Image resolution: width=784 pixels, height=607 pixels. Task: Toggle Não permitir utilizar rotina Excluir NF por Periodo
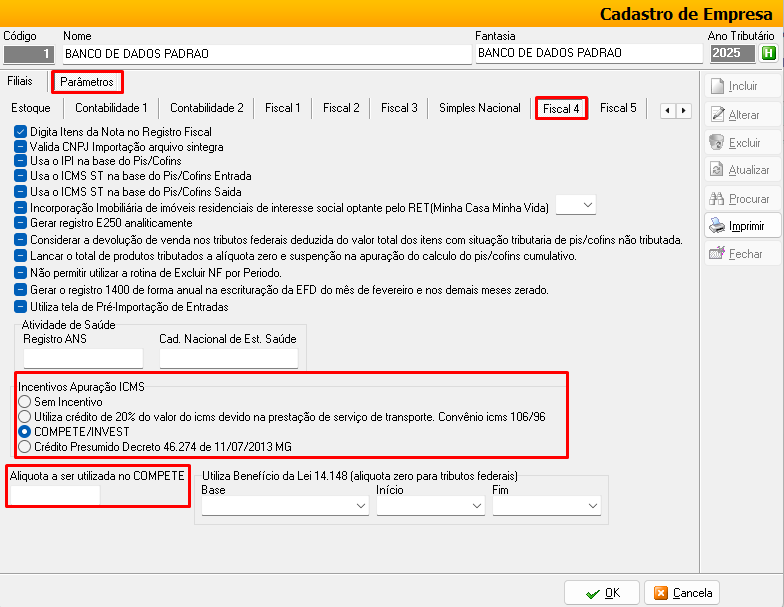click(20, 273)
